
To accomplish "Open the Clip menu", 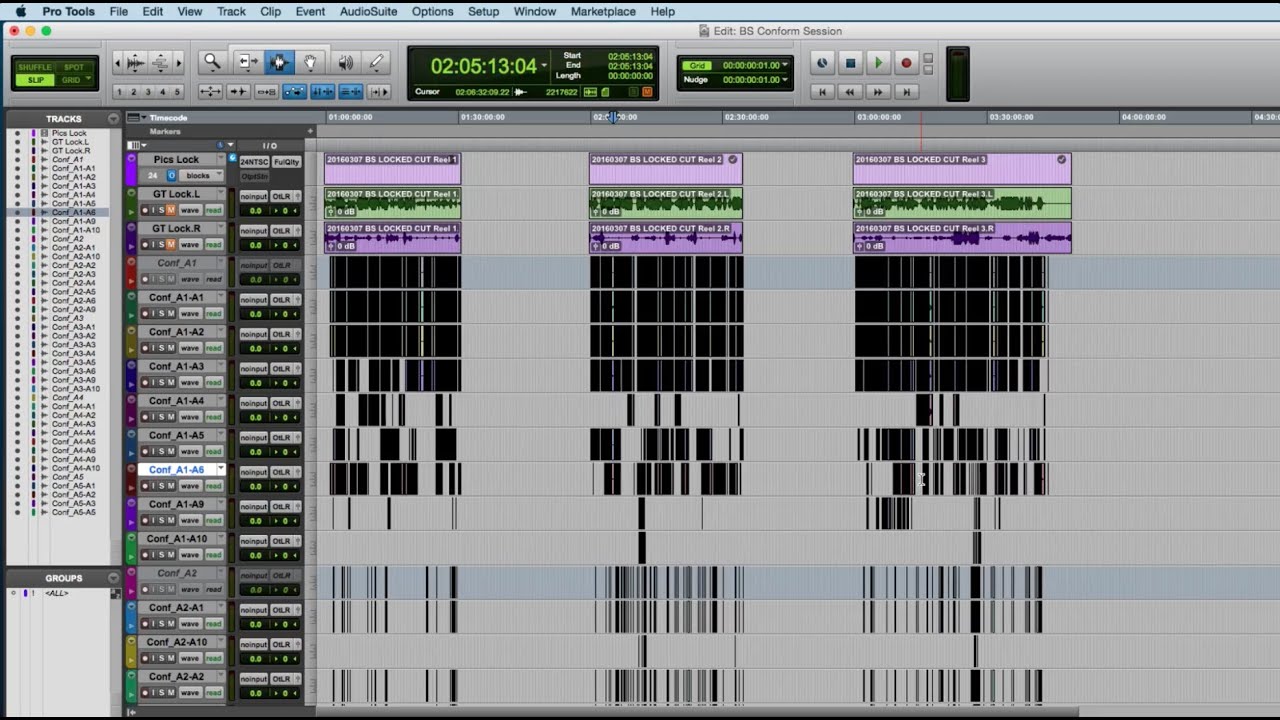I will click(x=270, y=11).
